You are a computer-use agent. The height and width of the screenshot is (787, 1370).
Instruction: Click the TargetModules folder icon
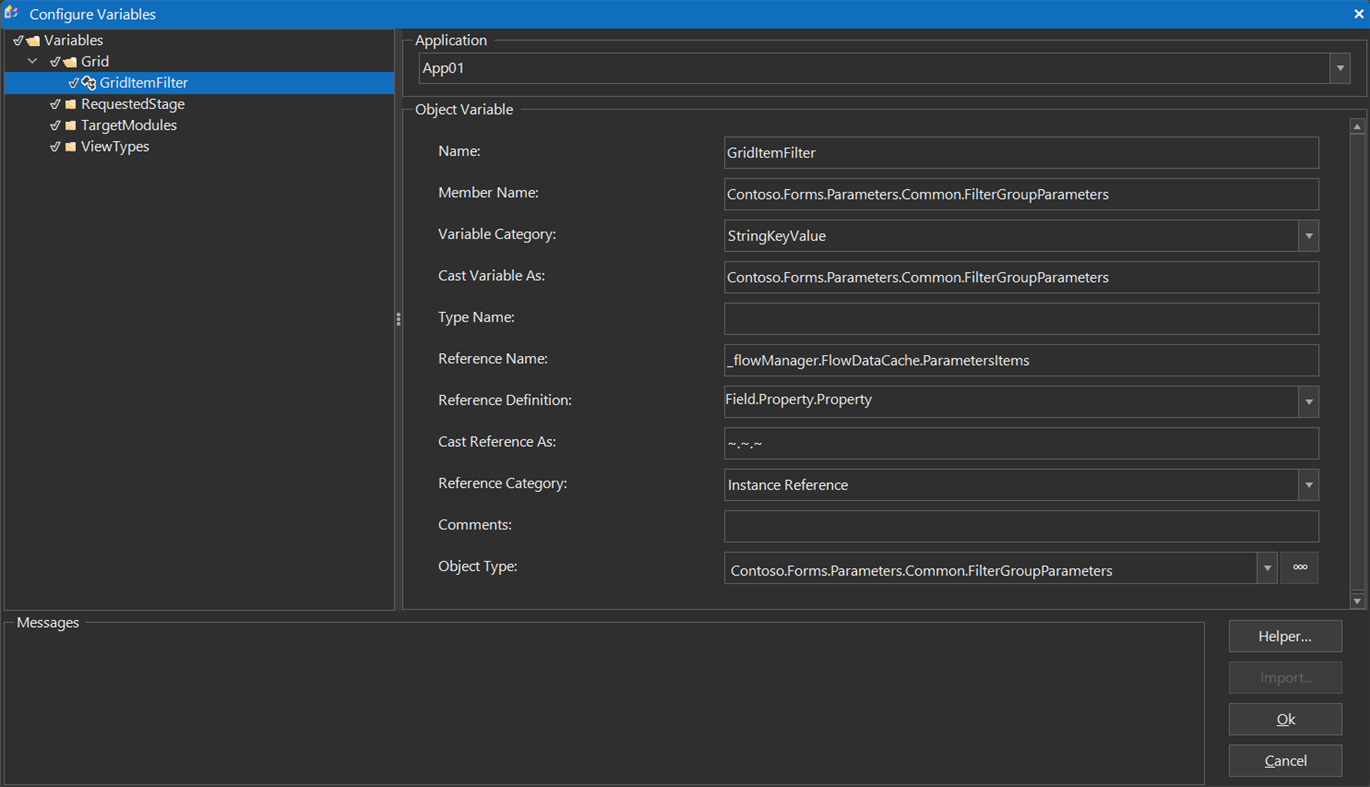[70, 125]
